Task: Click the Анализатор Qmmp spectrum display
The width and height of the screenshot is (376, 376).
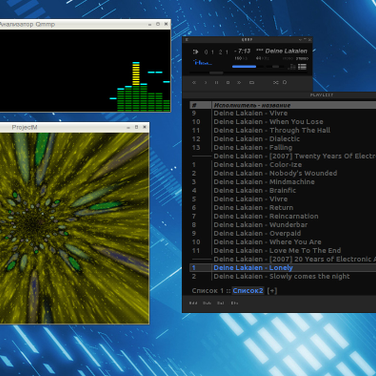Action: [85, 70]
